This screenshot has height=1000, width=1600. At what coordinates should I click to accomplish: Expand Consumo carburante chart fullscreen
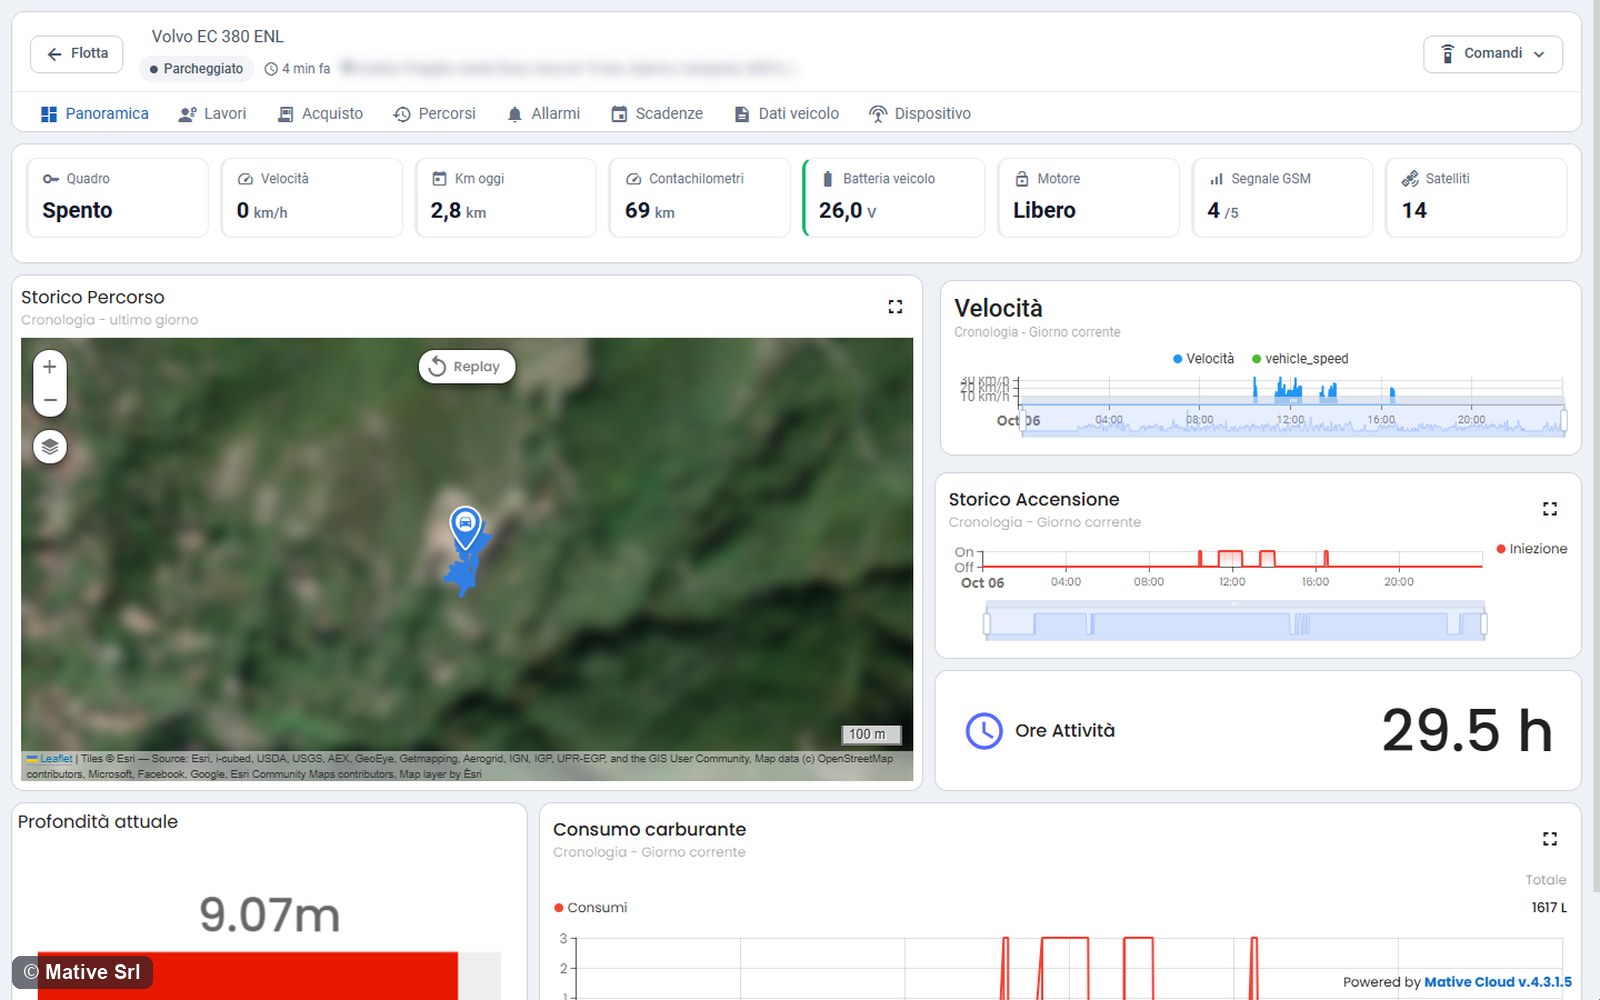point(1549,839)
